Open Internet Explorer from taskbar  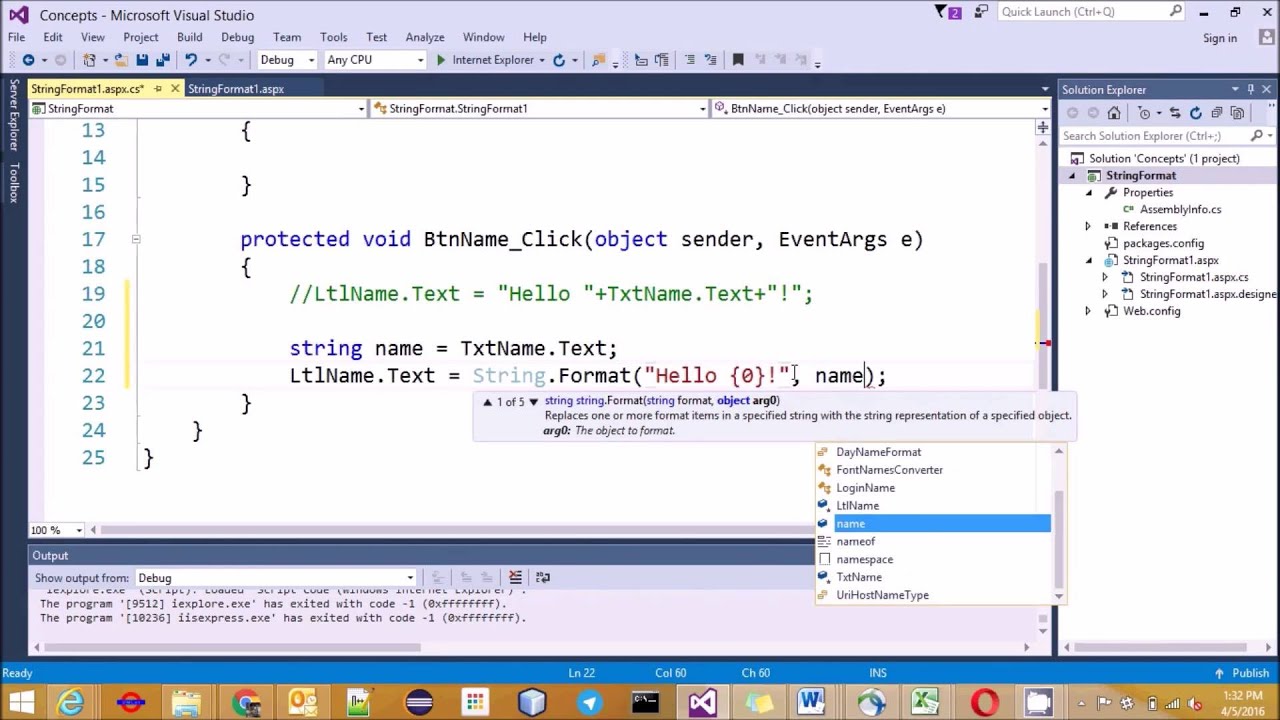[x=71, y=702]
